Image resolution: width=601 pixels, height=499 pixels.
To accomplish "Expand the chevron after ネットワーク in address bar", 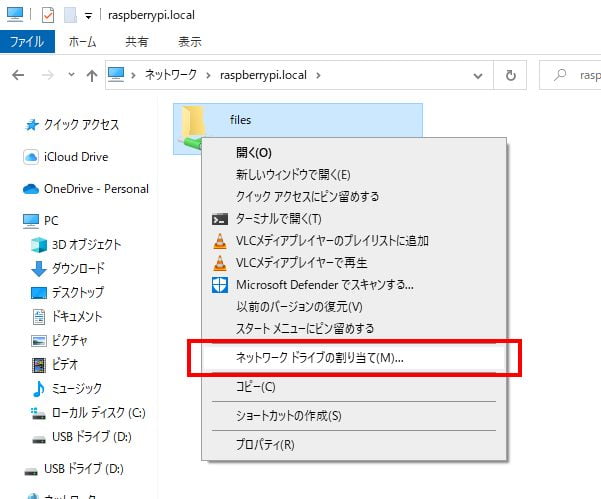I will pos(209,75).
